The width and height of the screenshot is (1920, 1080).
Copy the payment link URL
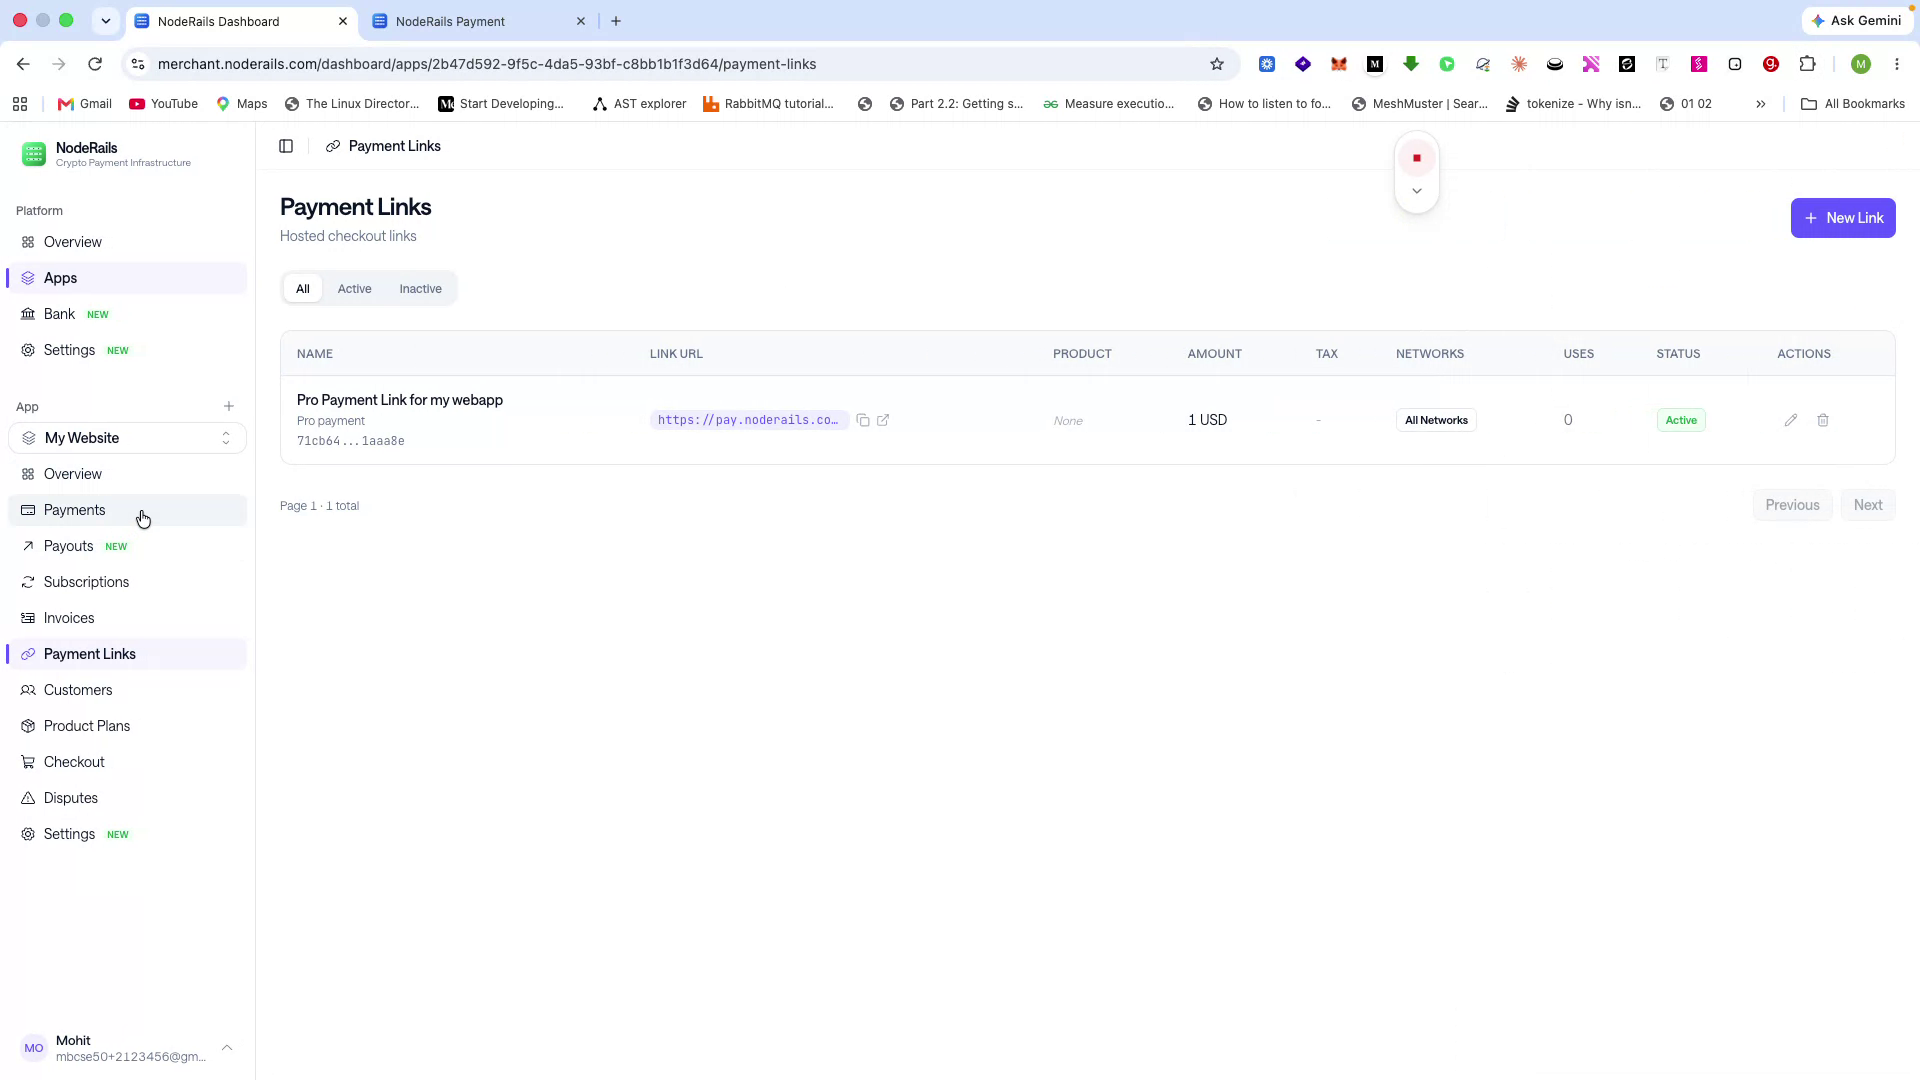[863, 421]
